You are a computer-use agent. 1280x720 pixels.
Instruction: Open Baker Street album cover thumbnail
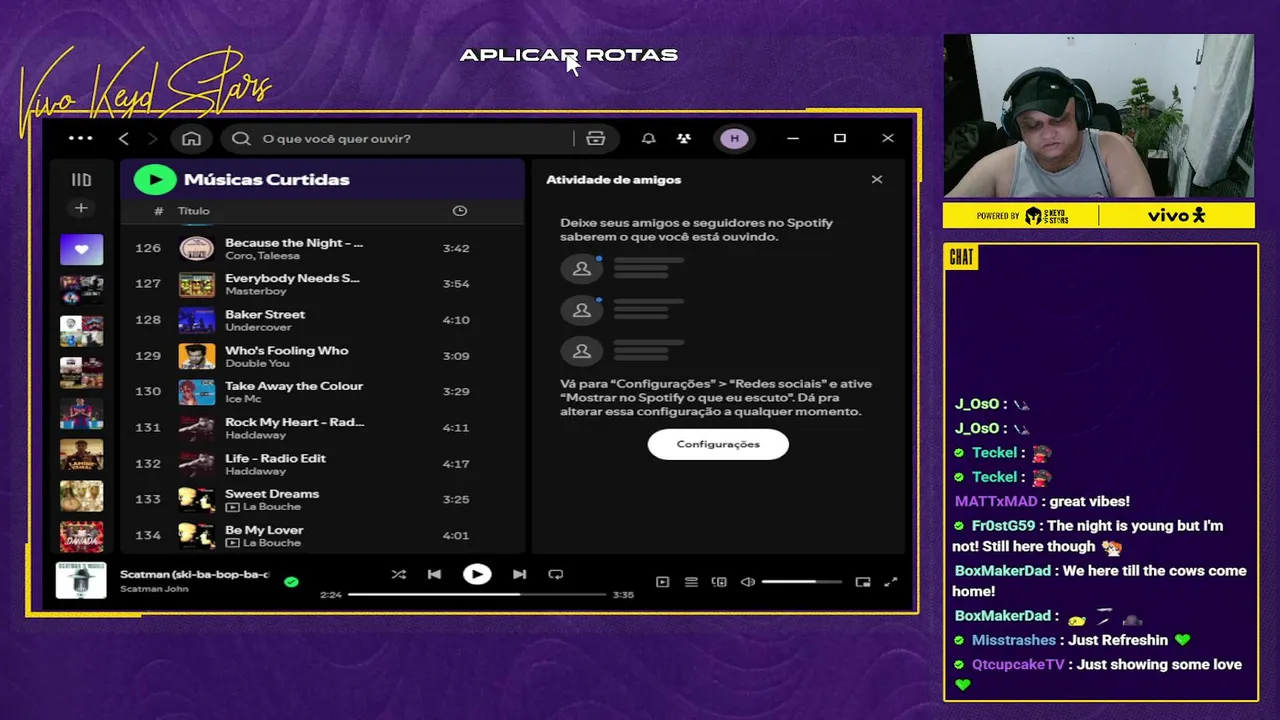197,320
